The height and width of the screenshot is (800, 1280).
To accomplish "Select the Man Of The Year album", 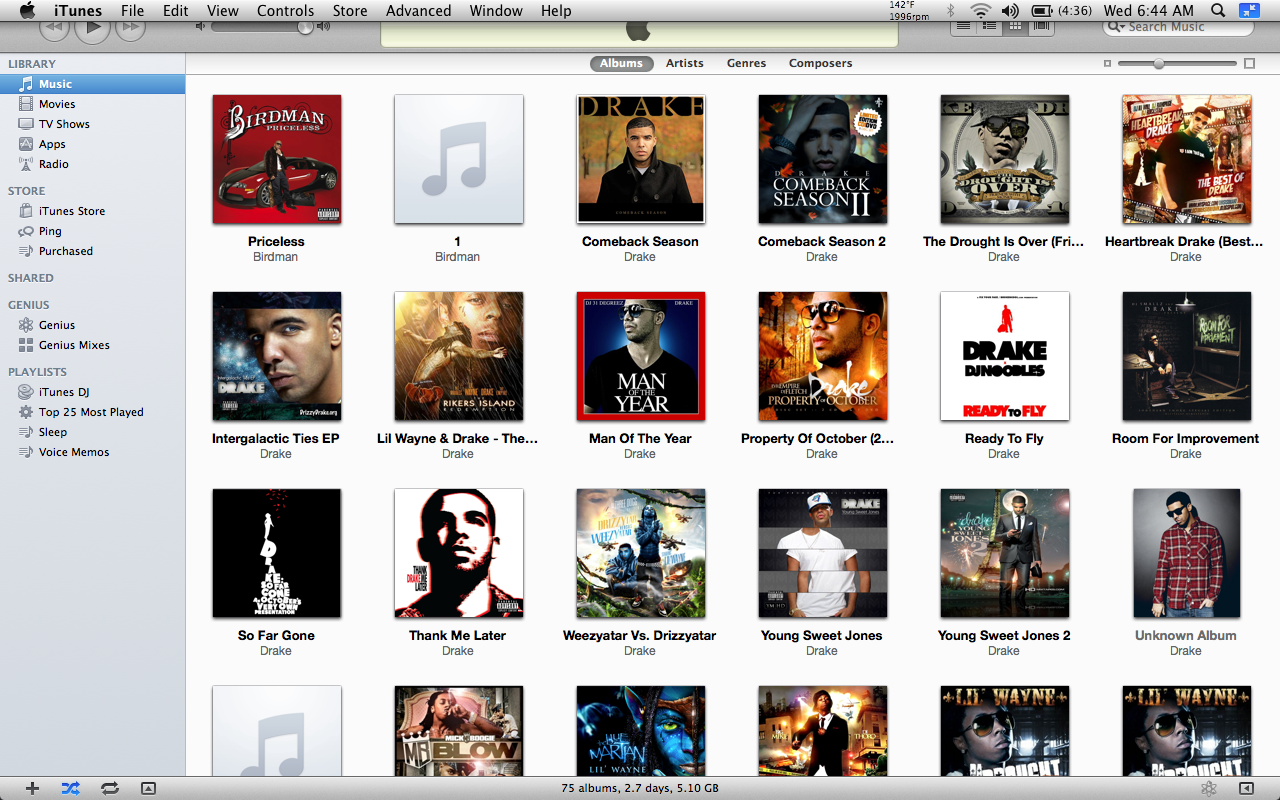I will click(x=641, y=356).
